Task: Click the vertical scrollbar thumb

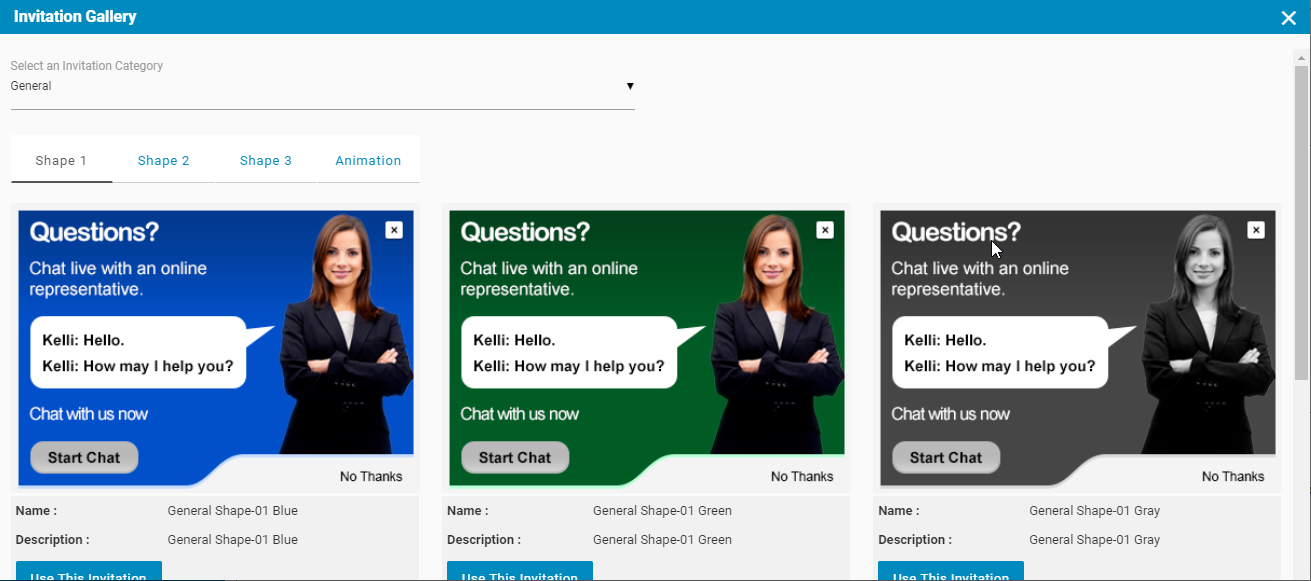Action: [x=1301, y=222]
